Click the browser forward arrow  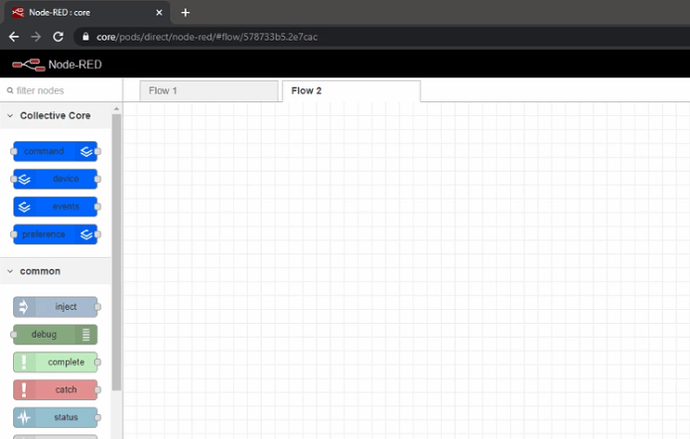click(x=36, y=37)
